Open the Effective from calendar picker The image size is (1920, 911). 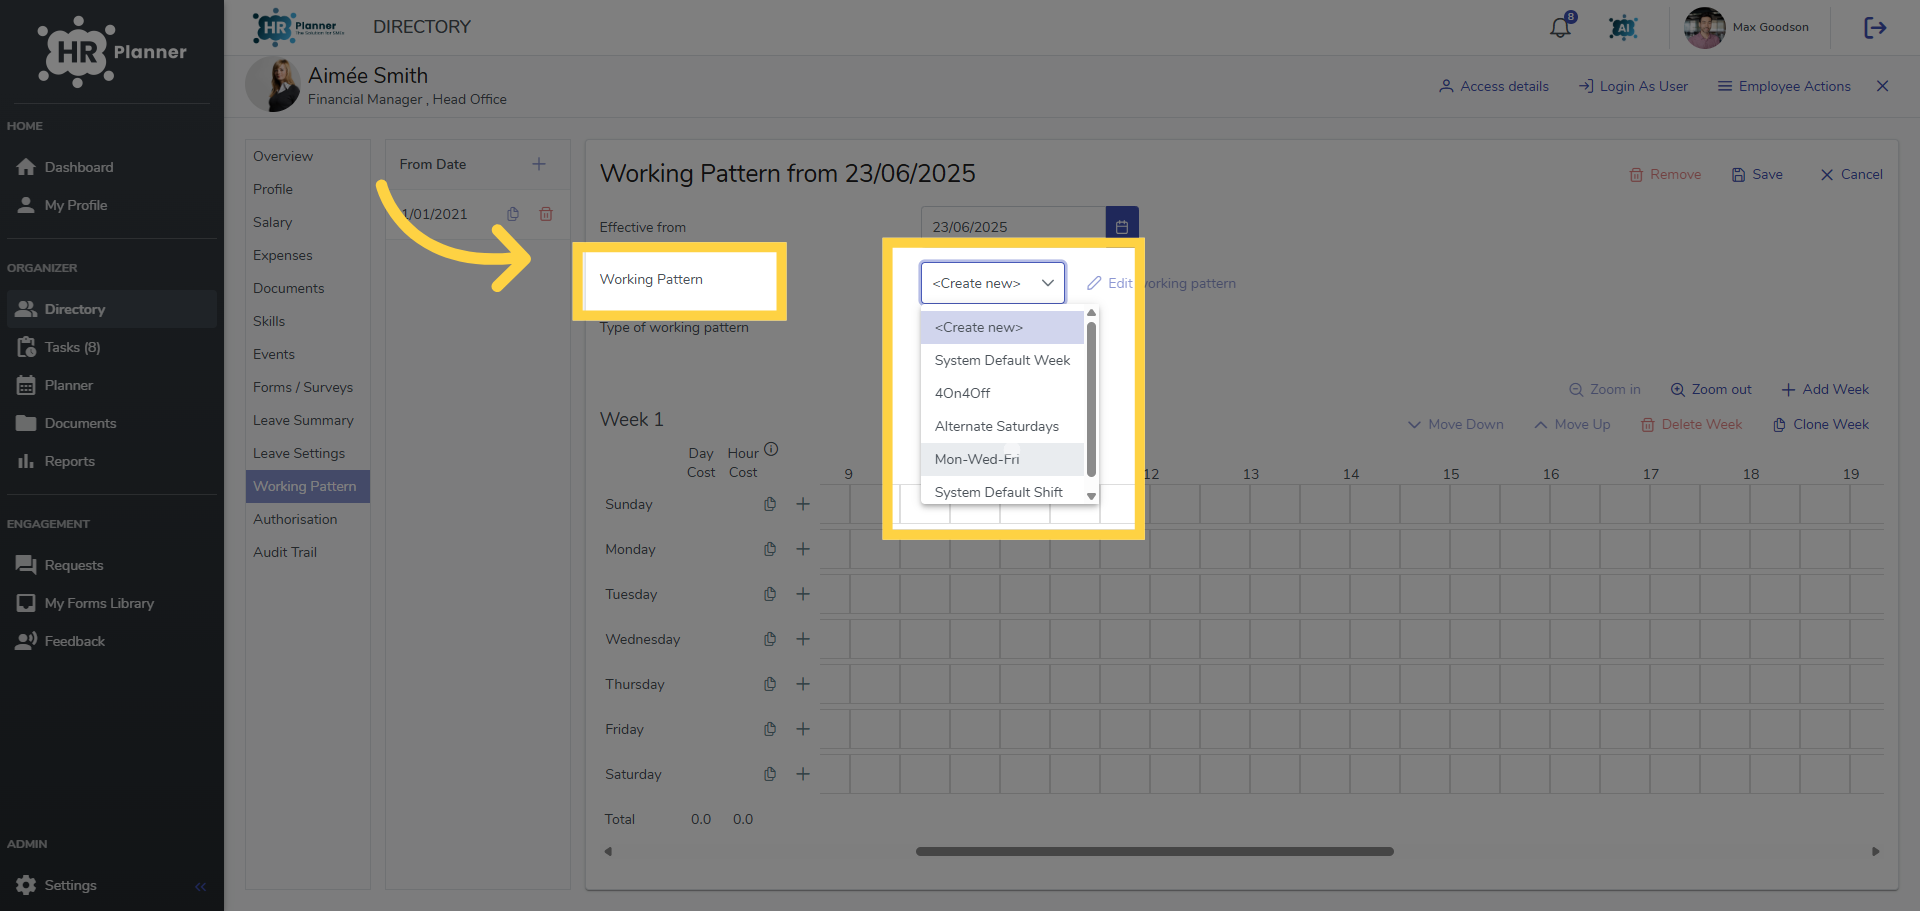(x=1122, y=226)
